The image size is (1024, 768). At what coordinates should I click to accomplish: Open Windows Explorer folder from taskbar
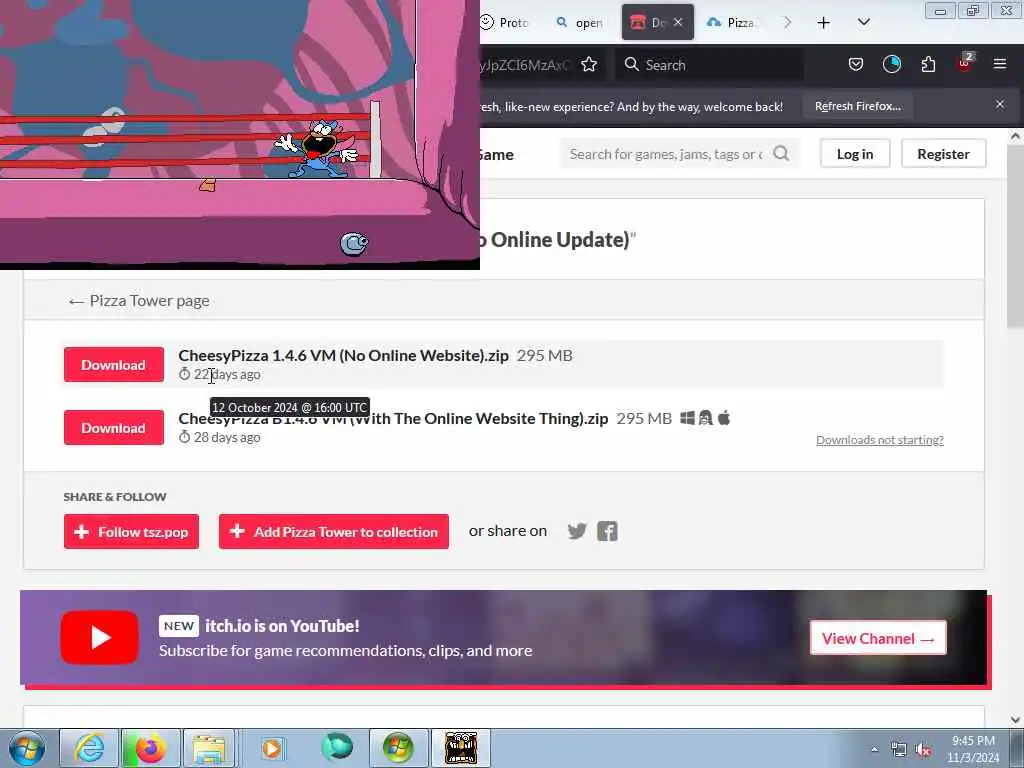[209, 748]
